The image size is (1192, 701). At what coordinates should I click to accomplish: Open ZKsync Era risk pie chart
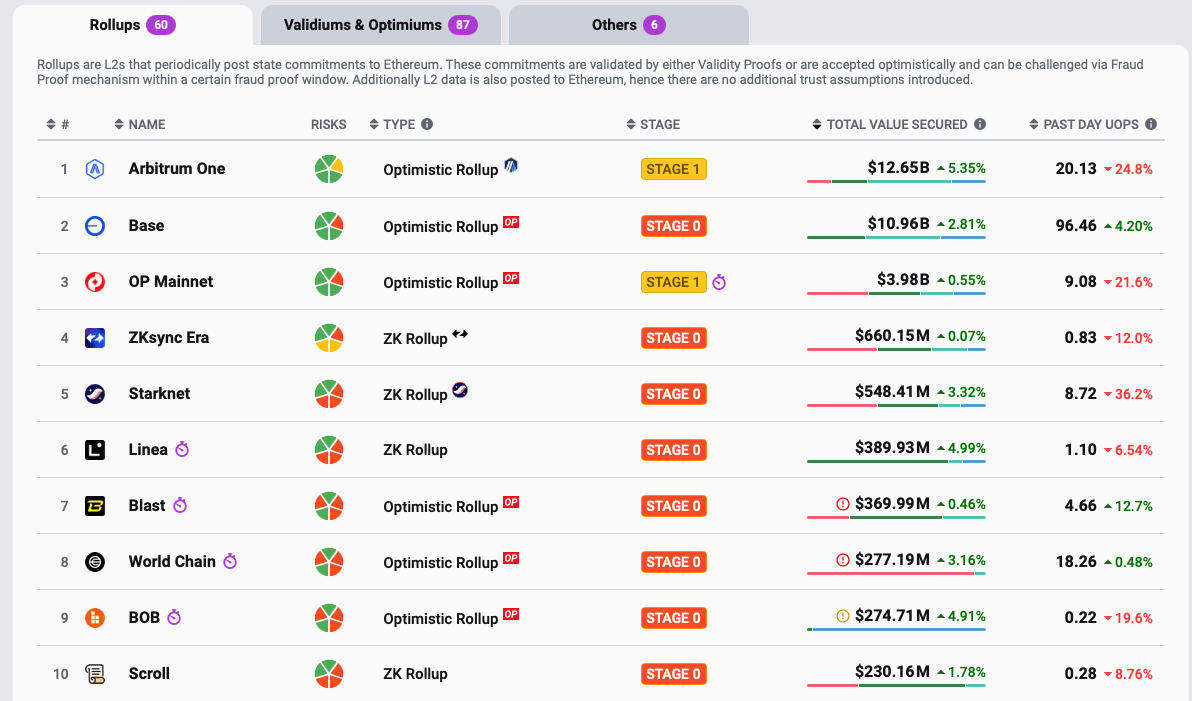(x=329, y=338)
